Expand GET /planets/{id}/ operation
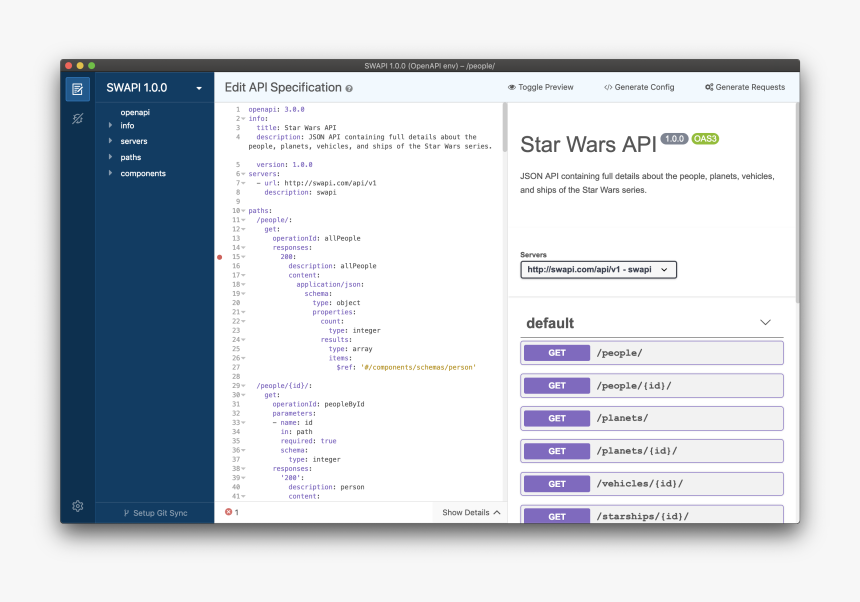The height and width of the screenshot is (602, 860). (x=652, y=451)
